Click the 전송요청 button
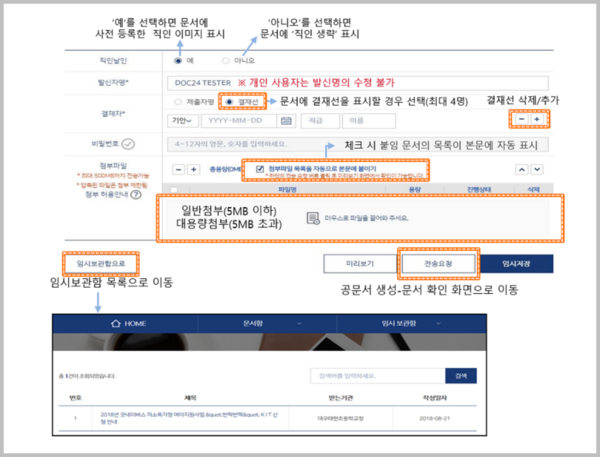 (439, 264)
